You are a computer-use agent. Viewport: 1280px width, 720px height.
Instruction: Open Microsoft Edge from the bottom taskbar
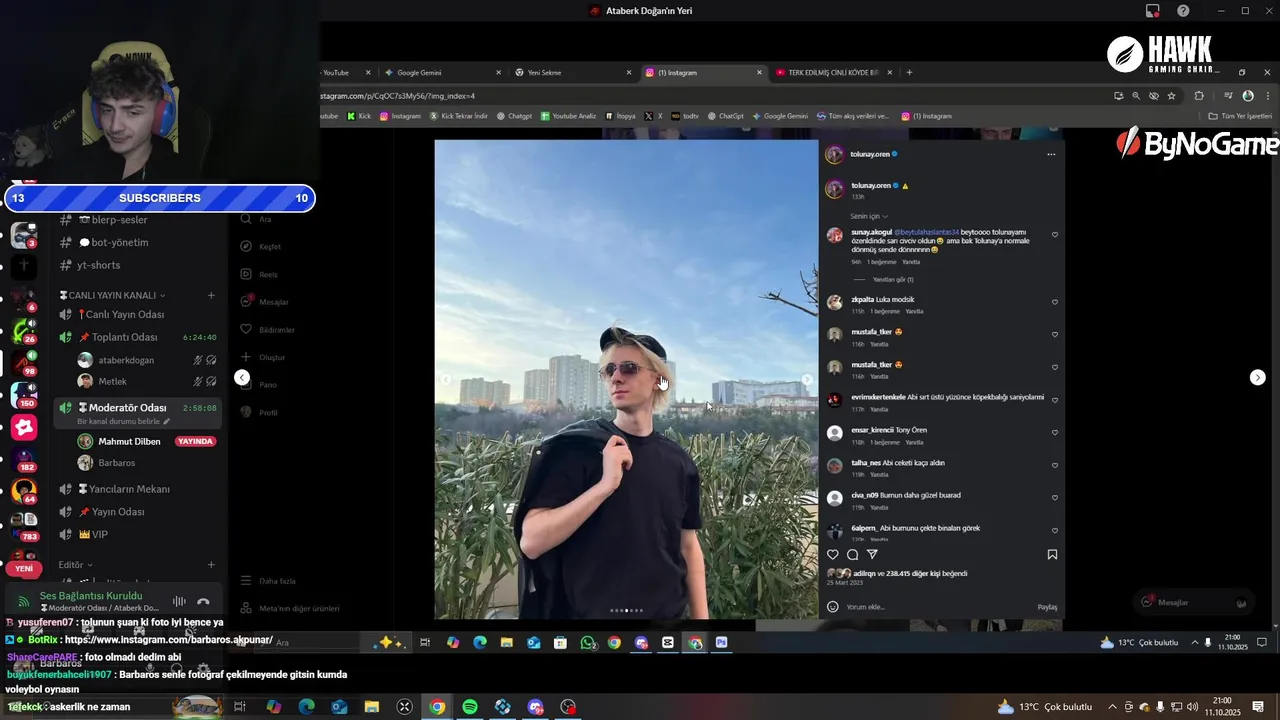(307, 707)
